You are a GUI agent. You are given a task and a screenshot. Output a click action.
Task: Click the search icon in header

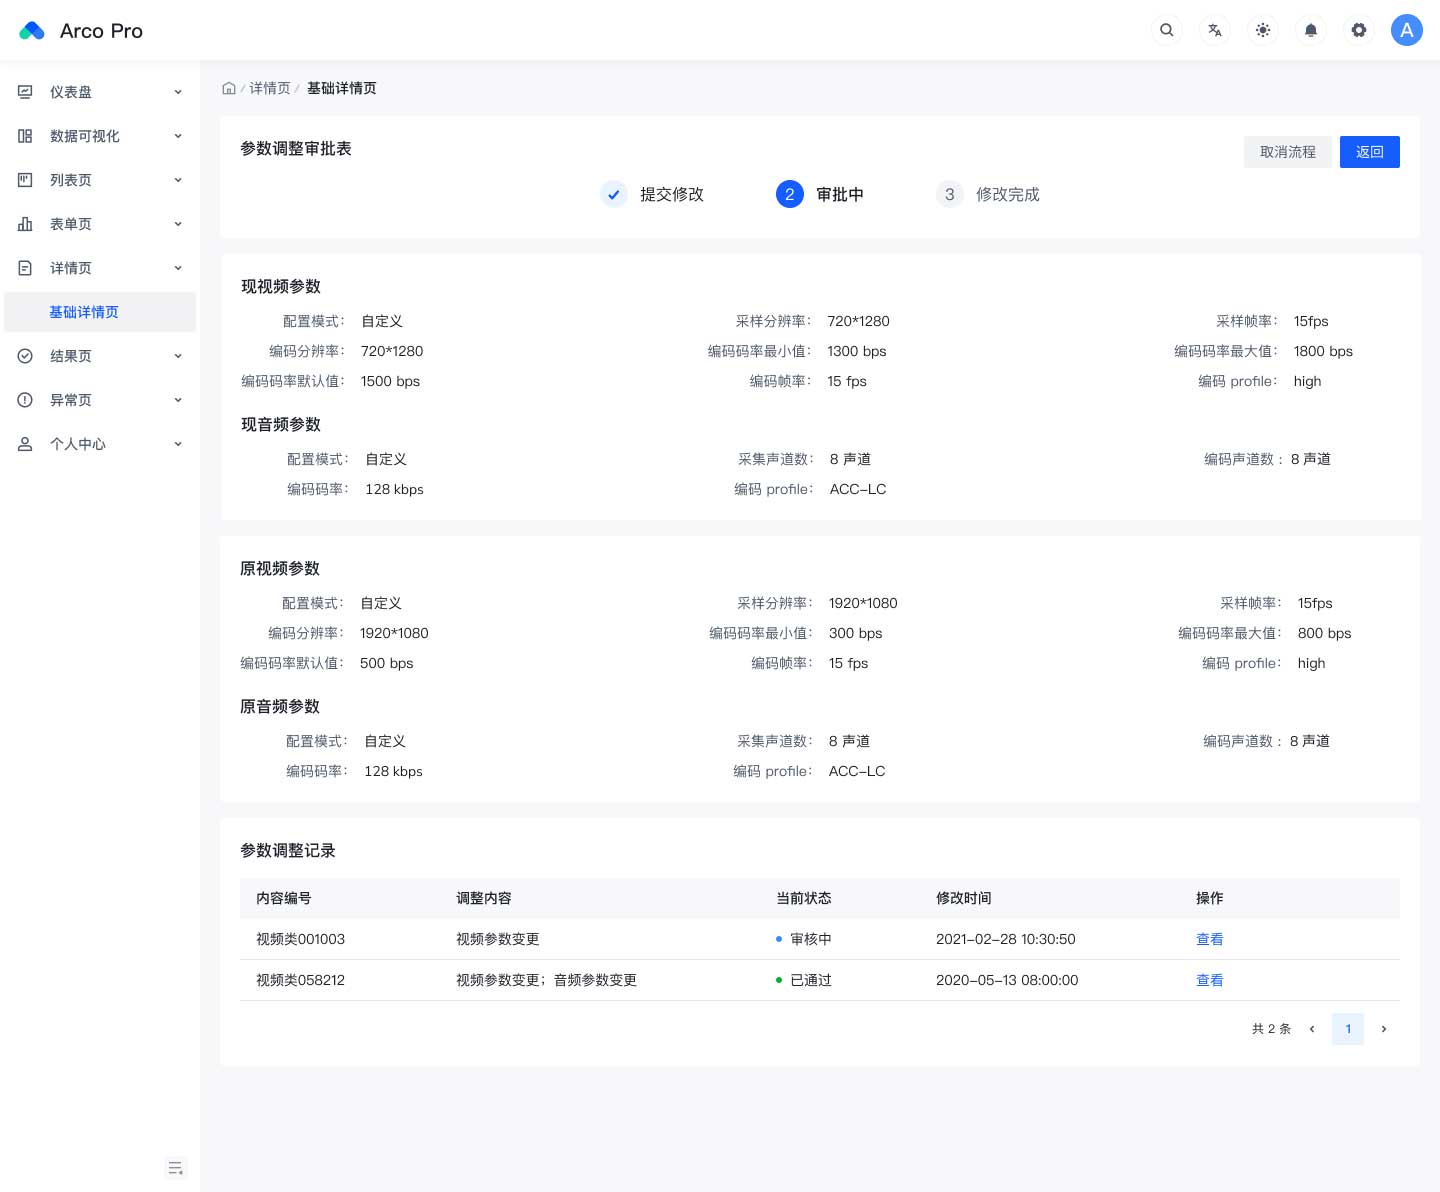click(1166, 30)
